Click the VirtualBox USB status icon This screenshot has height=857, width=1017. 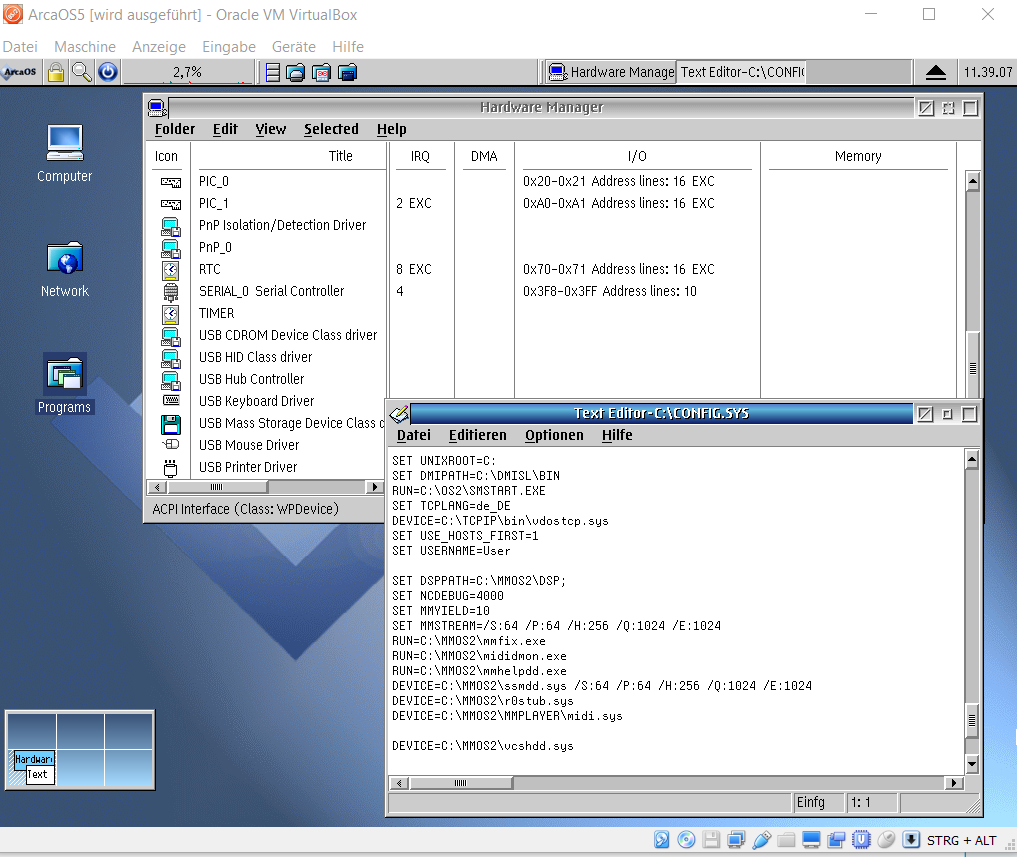pos(761,839)
